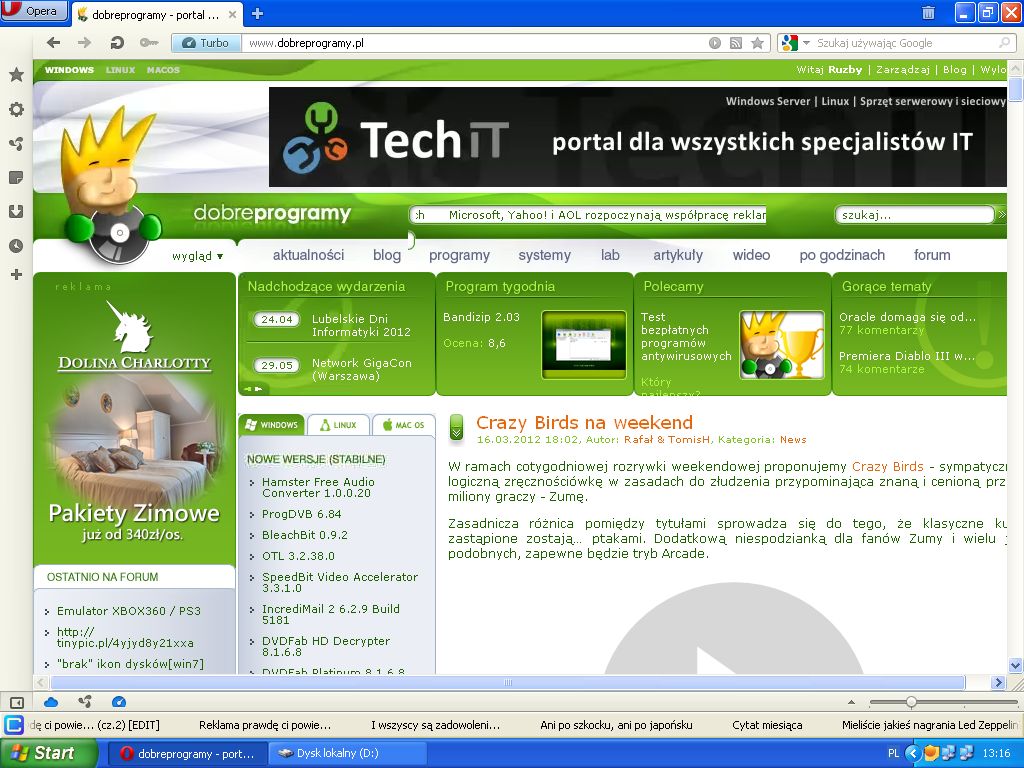Image resolution: width=1024 pixels, height=768 pixels.
Task: Switch to the Windows software tab
Action: coord(272,425)
